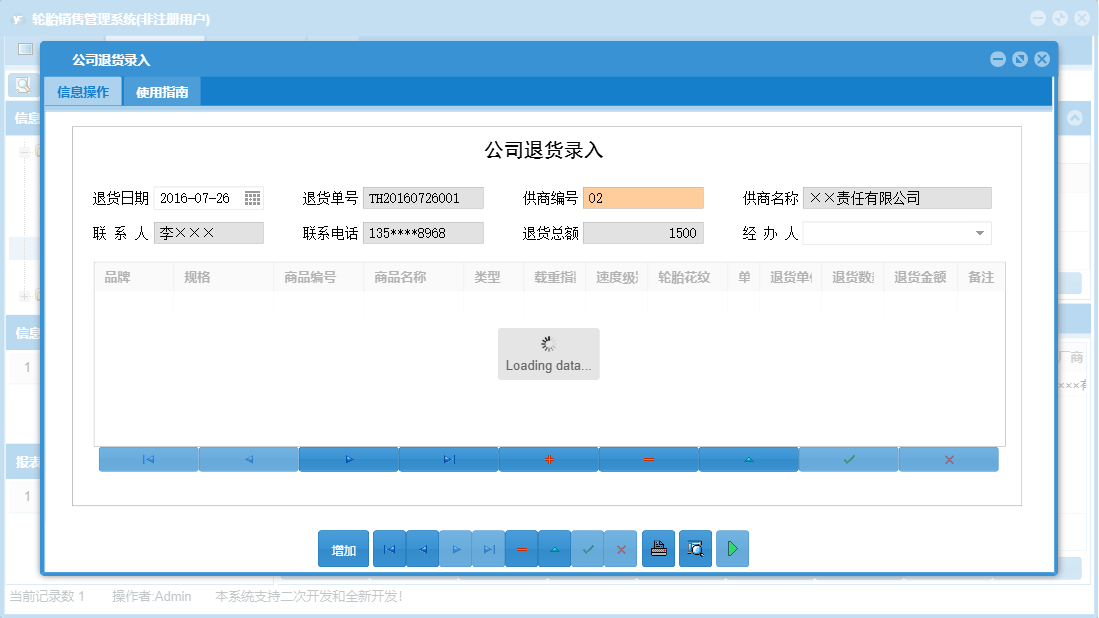Click the green checkmark confirm icon
1099x618 pixels.
(x=848, y=459)
